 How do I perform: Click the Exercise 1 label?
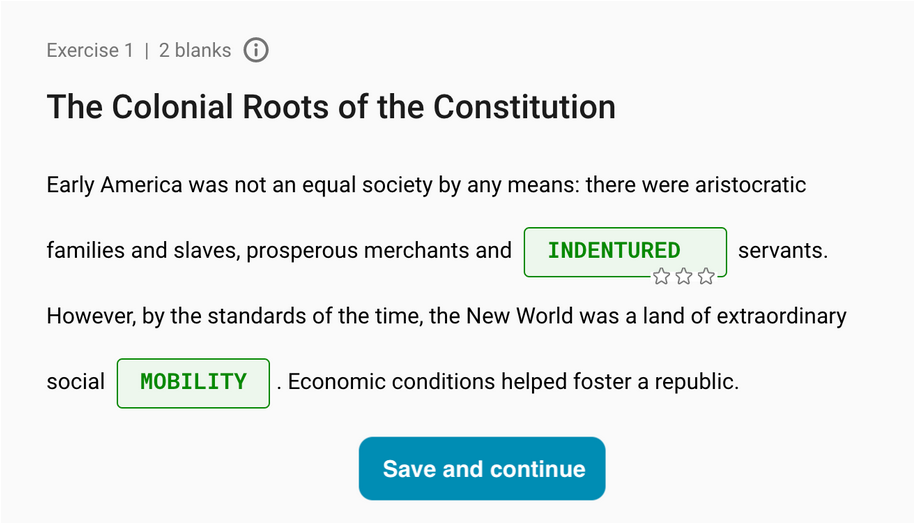[90, 50]
